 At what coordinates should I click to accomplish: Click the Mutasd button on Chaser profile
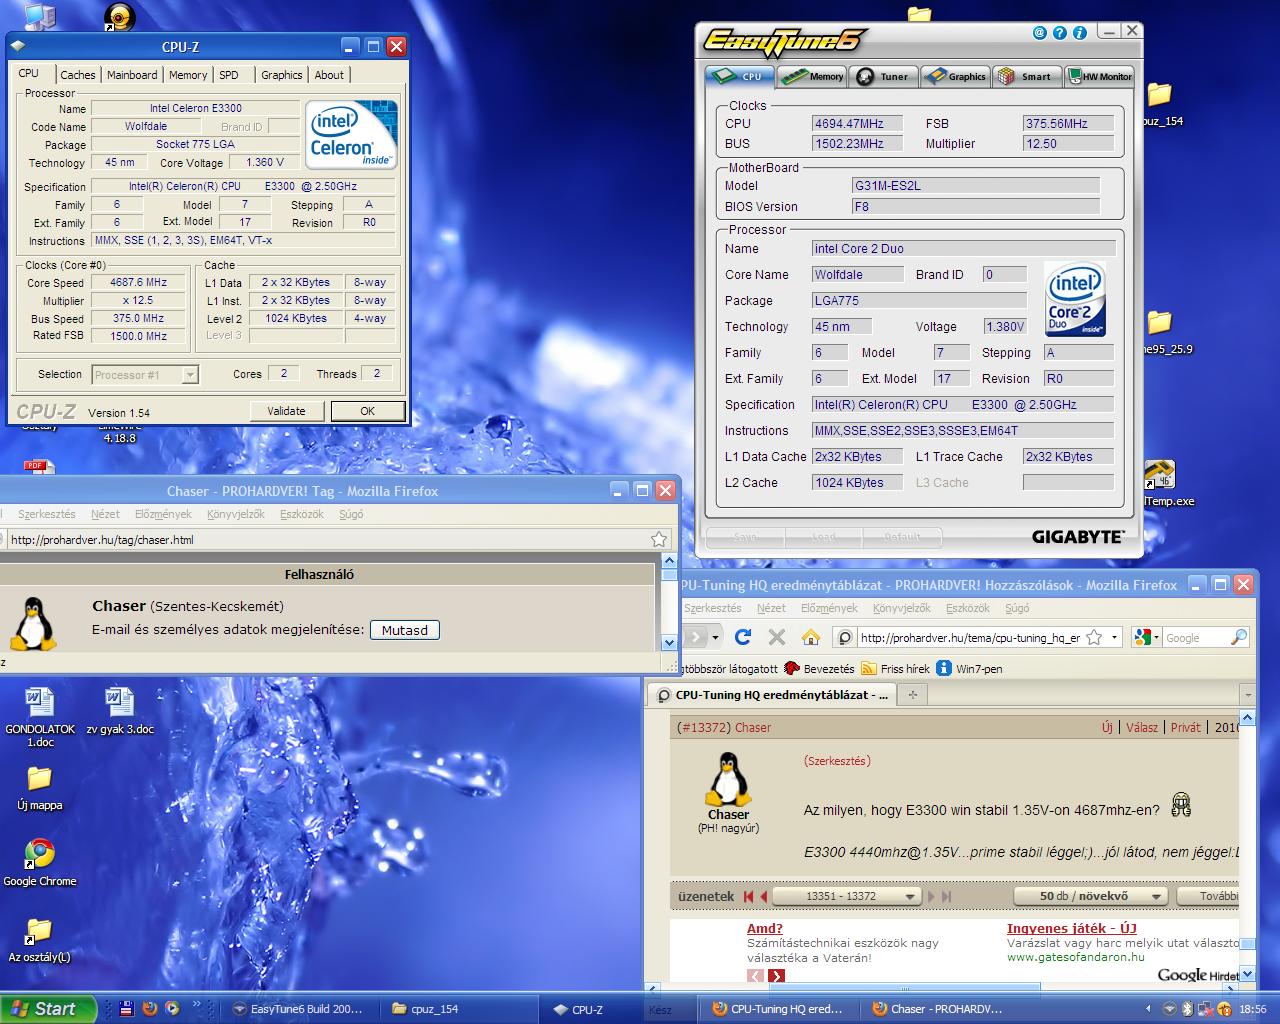click(405, 630)
